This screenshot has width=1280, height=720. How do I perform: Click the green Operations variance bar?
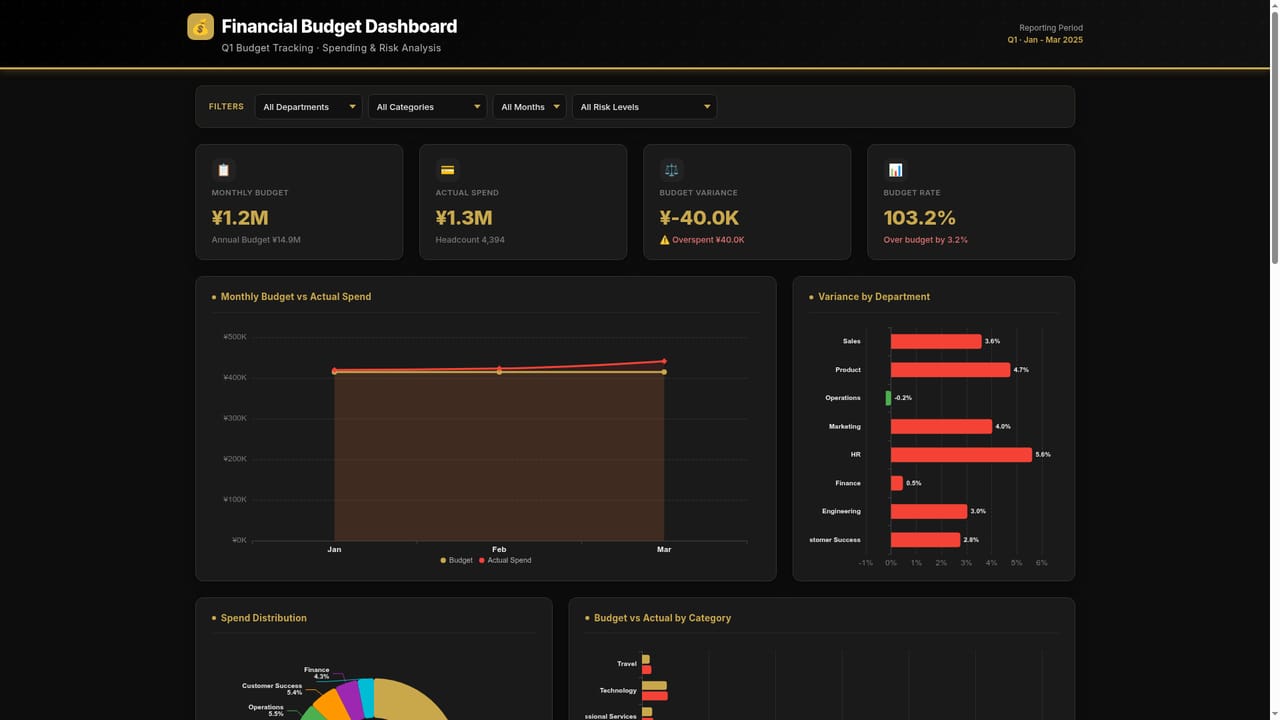888,398
